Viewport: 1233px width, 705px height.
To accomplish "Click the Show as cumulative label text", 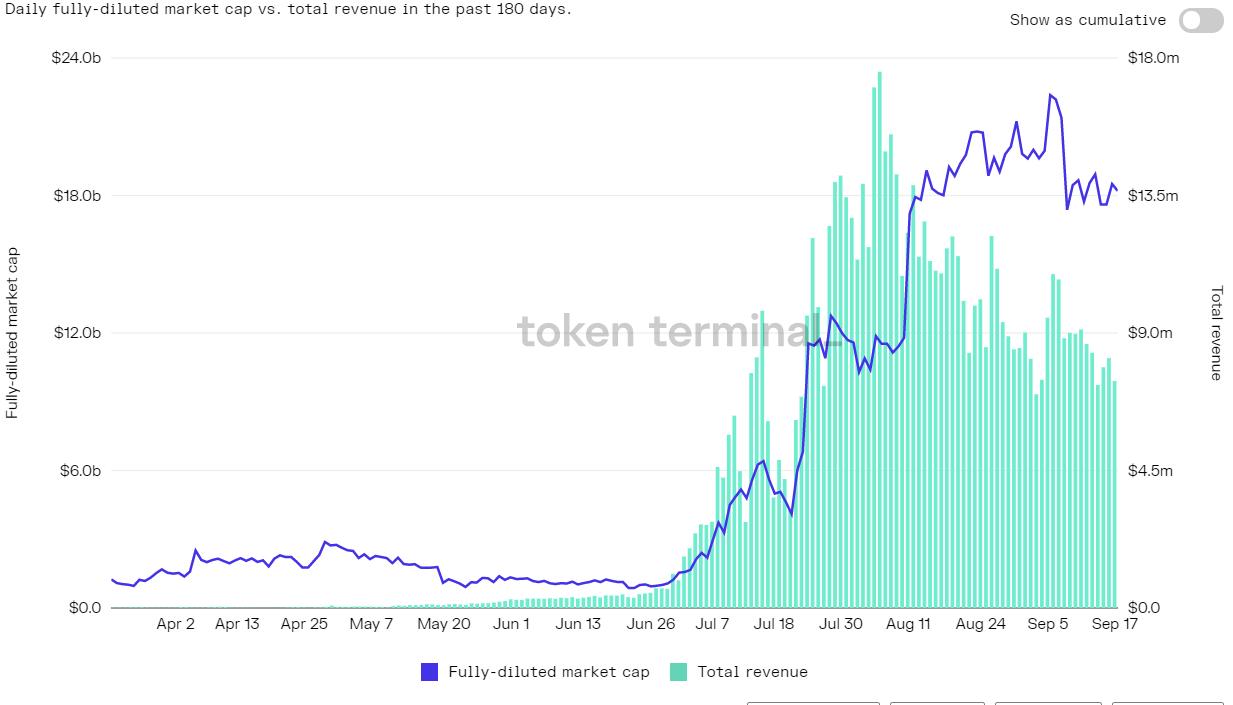I will point(1087,20).
